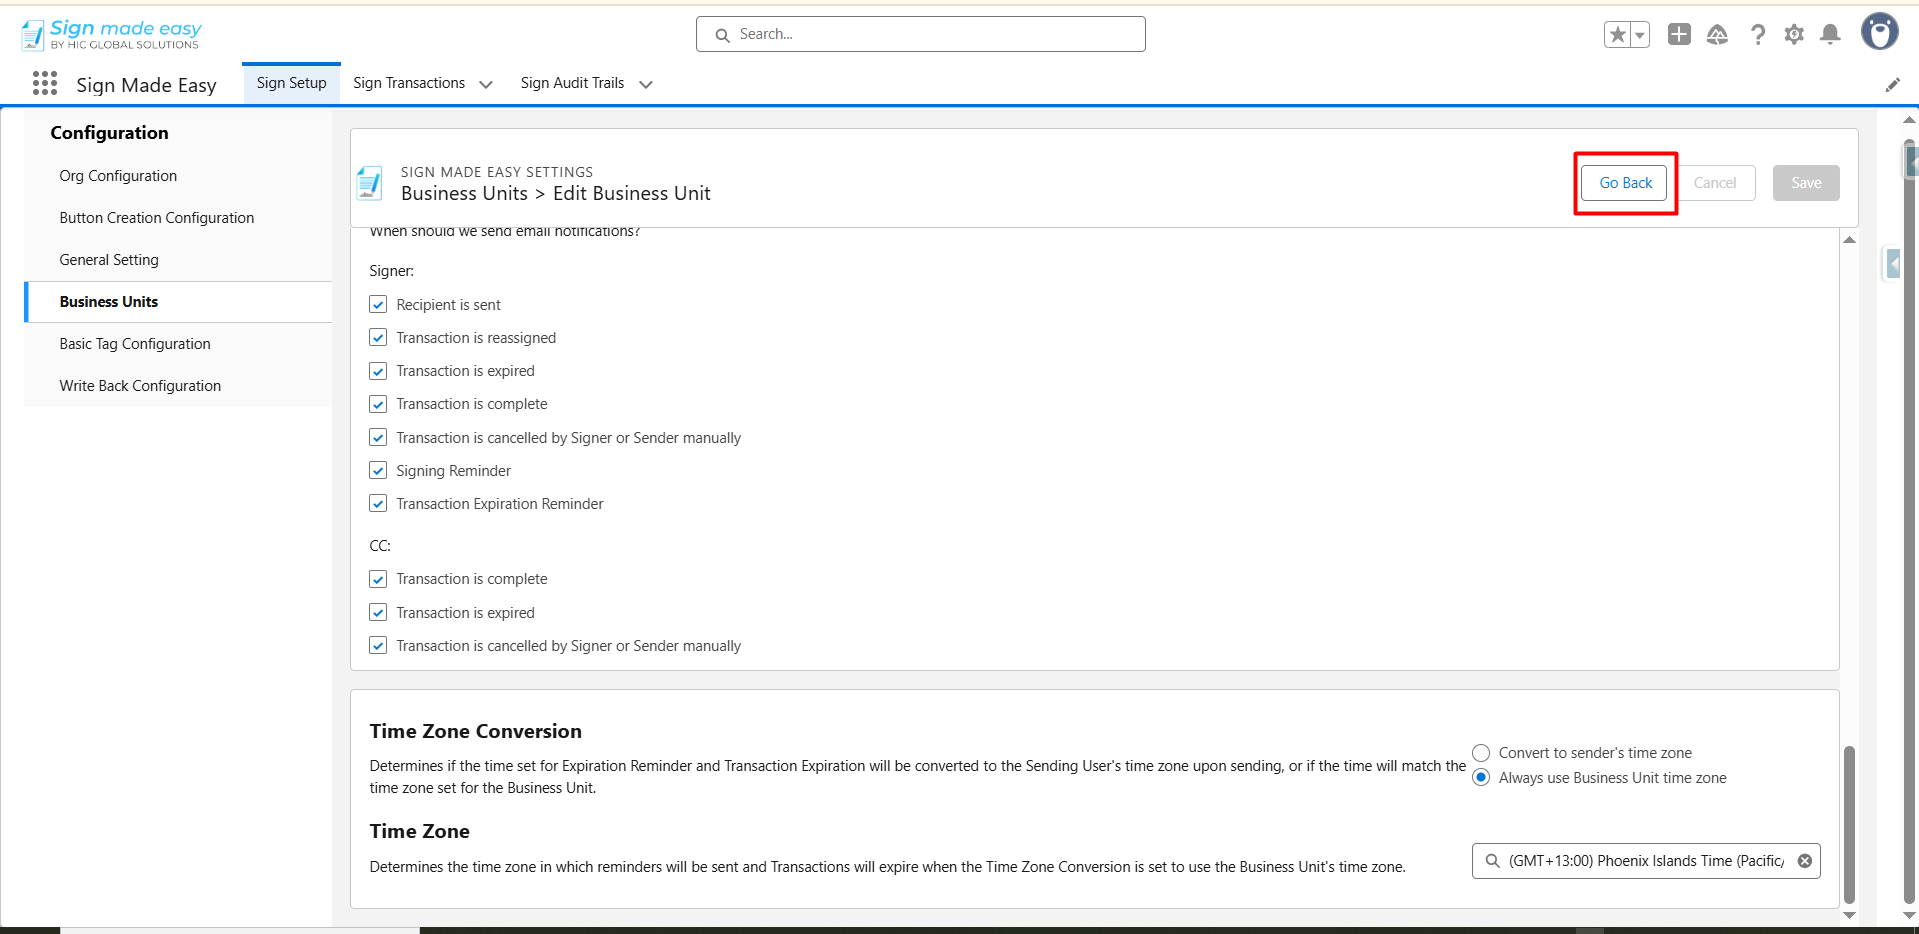
Task: Uncheck Signer 'Recipient is sent' checkbox
Action: point(378,305)
